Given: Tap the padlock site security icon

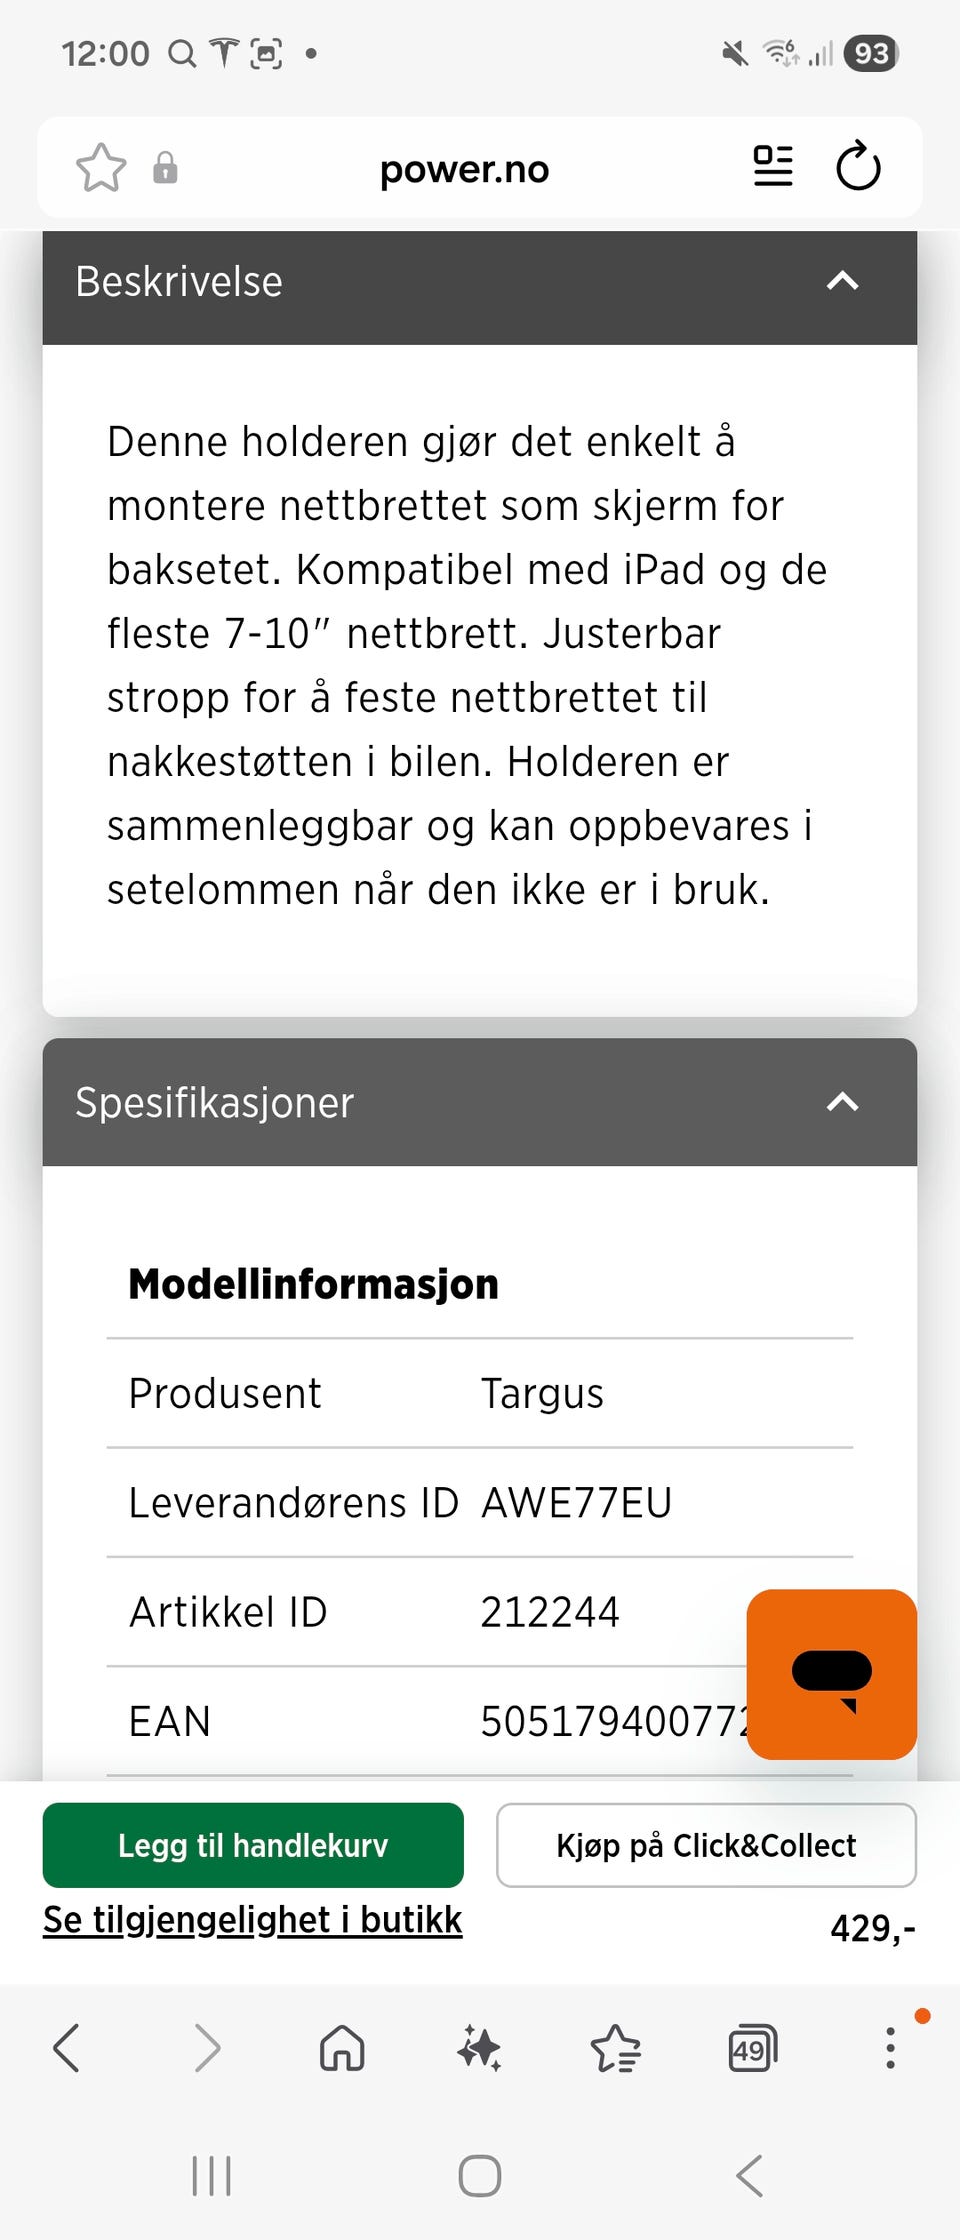Looking at the screenshot, I should tap(165, 168).
